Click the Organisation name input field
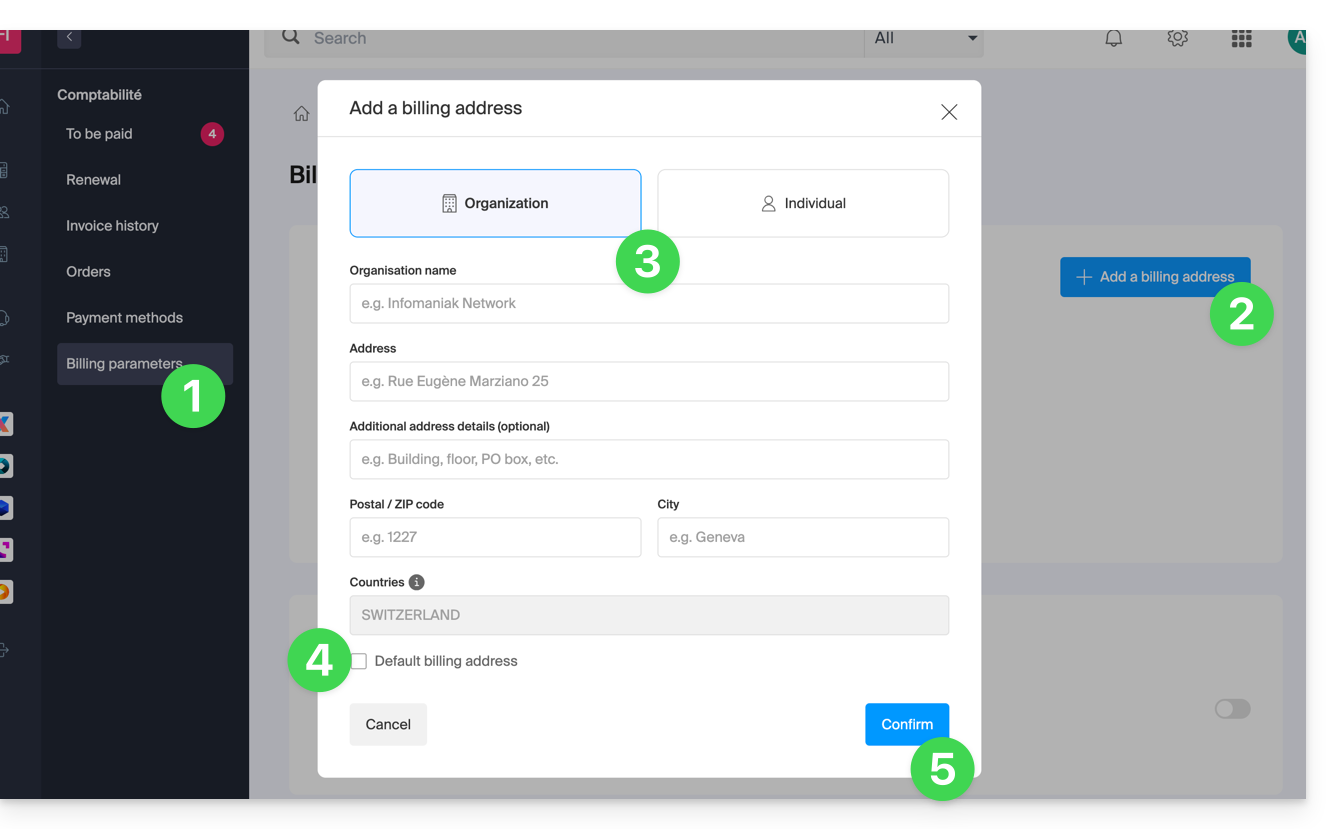Screen dimensions: 1336x829 [x=648, y=303]
